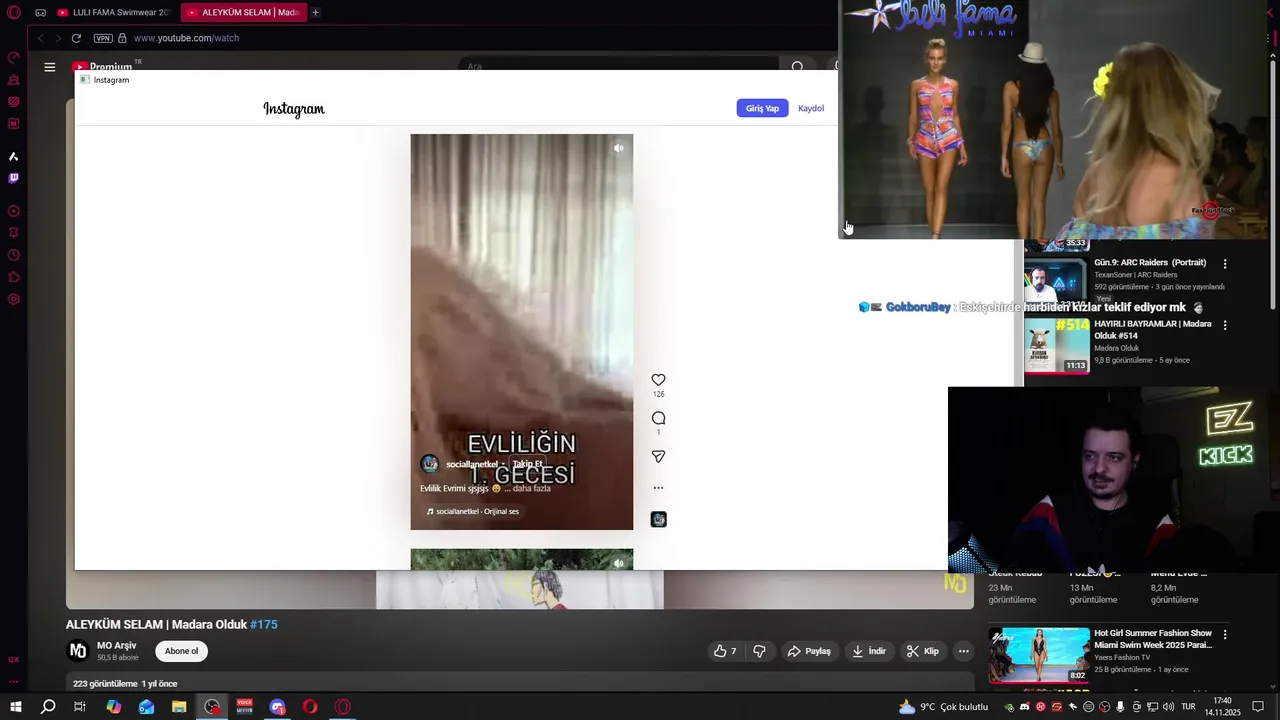
Task: Open Copilot icon in taskbar
Action: (x=114, y=707)
